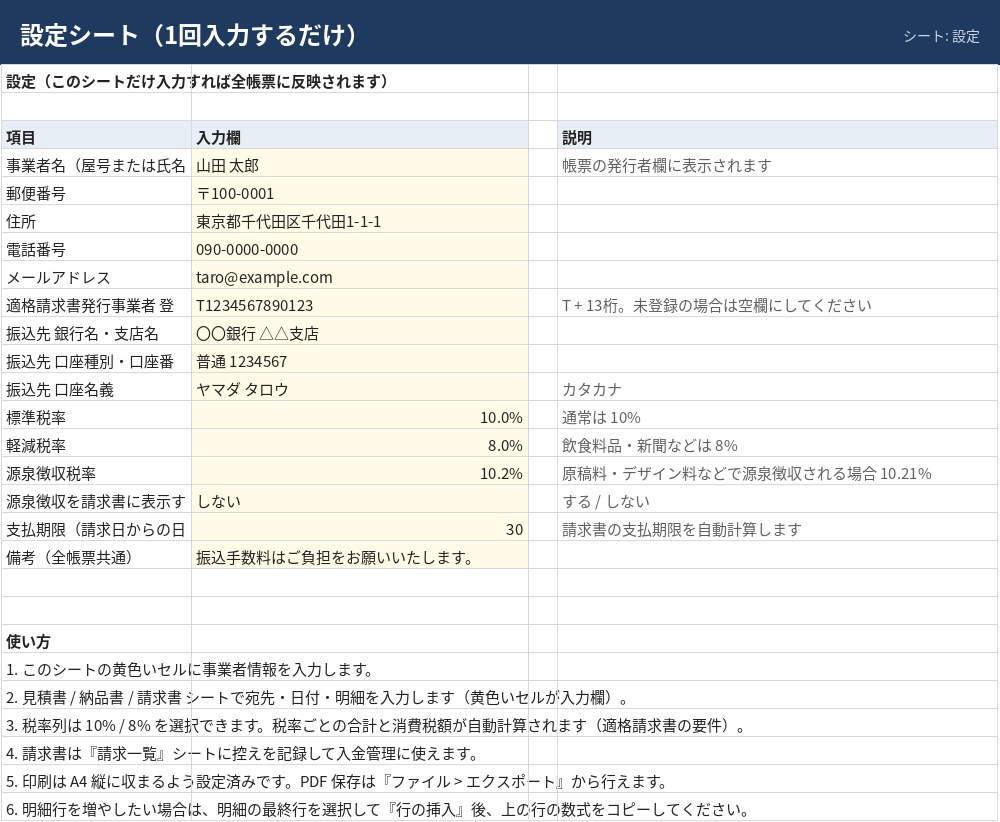This screenshot has height=822, width=1000.
Task: Click the 項目 column header
Action: (96, 136)
